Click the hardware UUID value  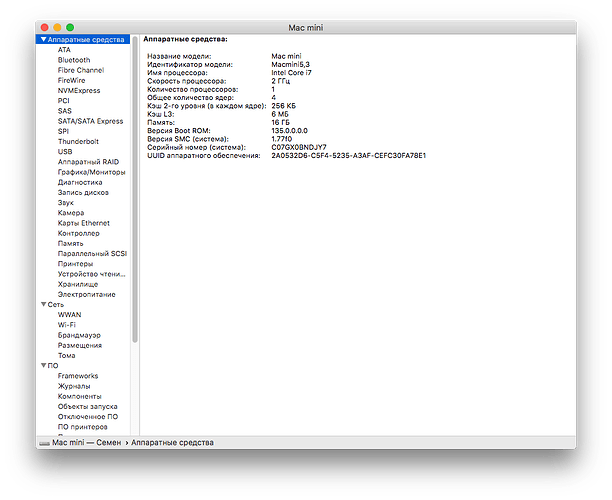(349, 155)
